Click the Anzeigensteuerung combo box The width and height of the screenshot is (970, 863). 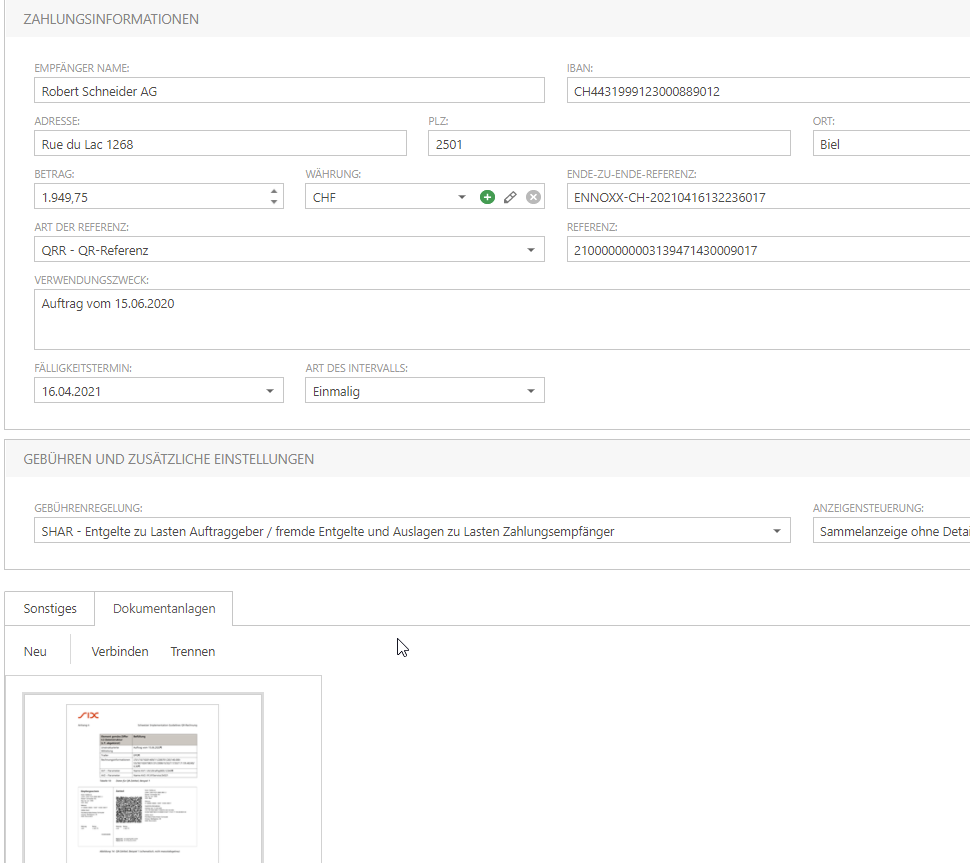point(890,531)
